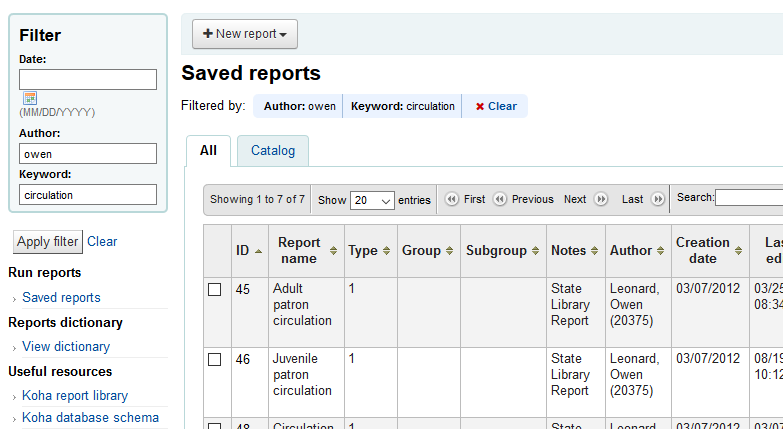Clear the active filters with red X
Viewport: 783px width, 429px height.
496,106
